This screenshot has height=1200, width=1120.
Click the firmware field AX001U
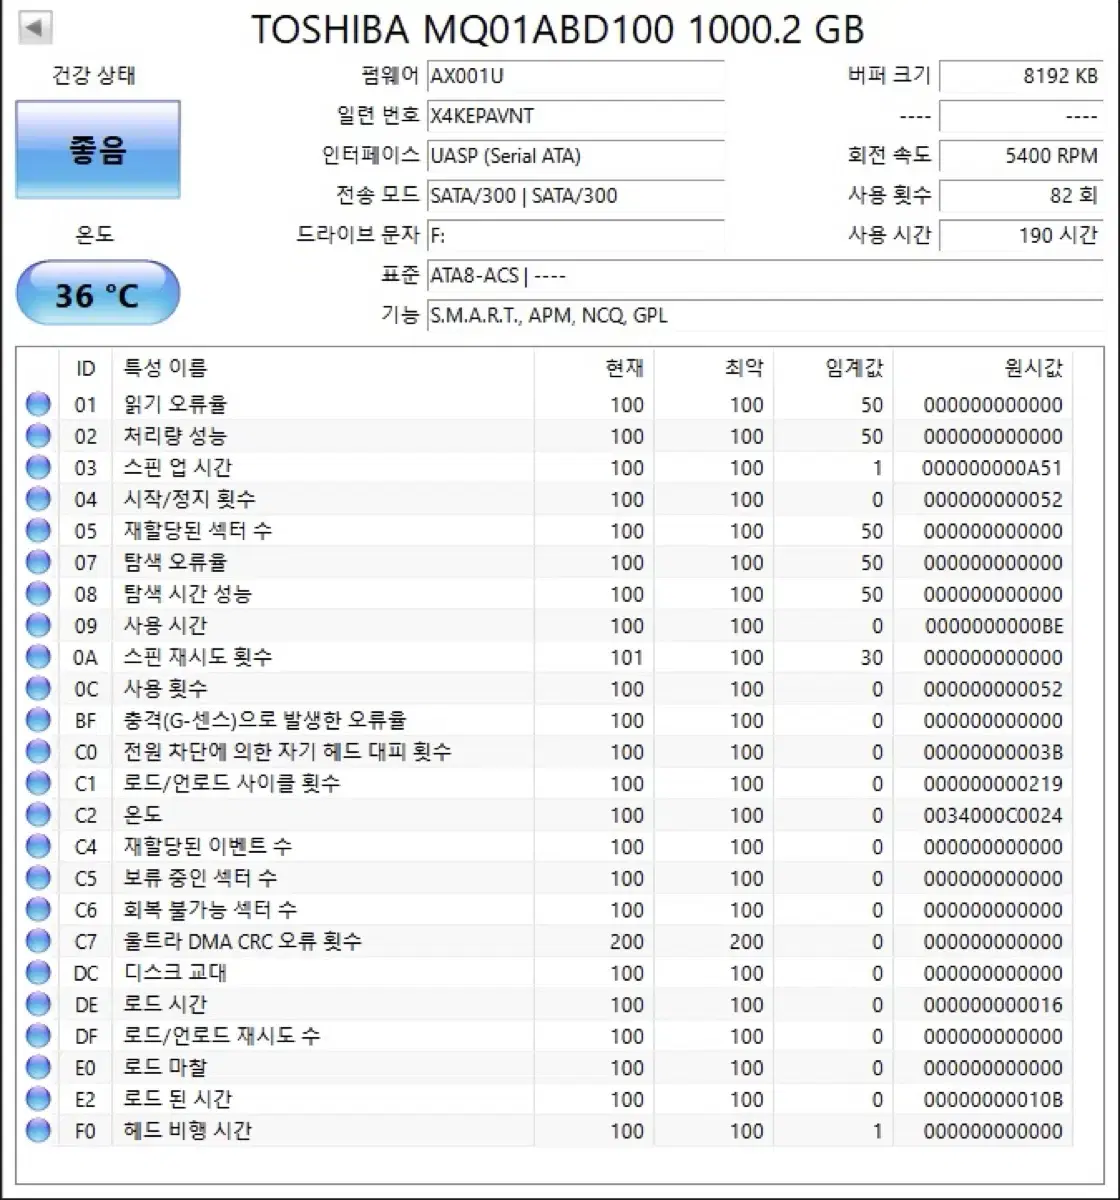(575, 76)
